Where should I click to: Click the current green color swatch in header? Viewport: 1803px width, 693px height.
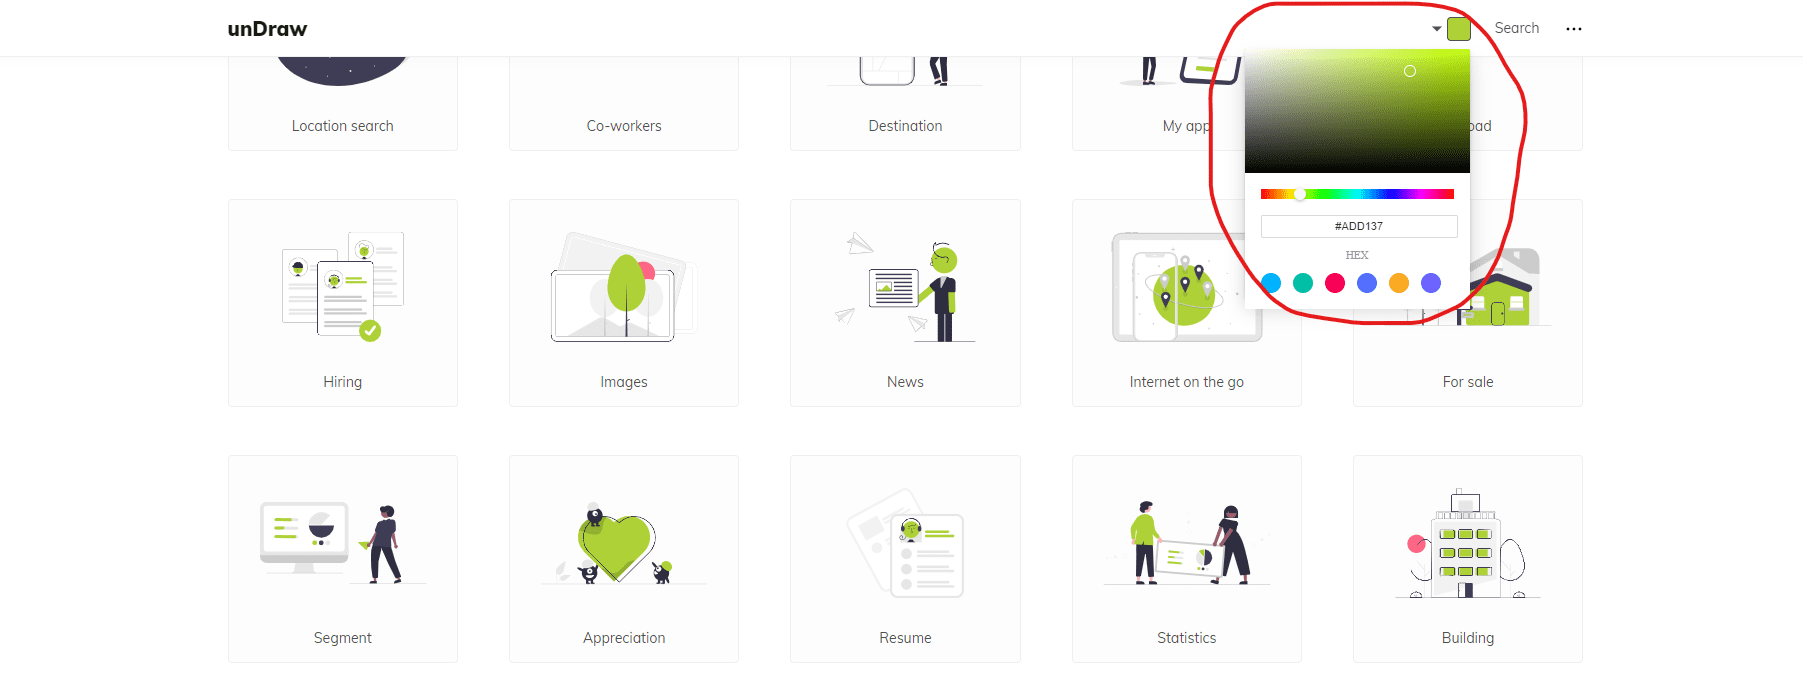1459,29
